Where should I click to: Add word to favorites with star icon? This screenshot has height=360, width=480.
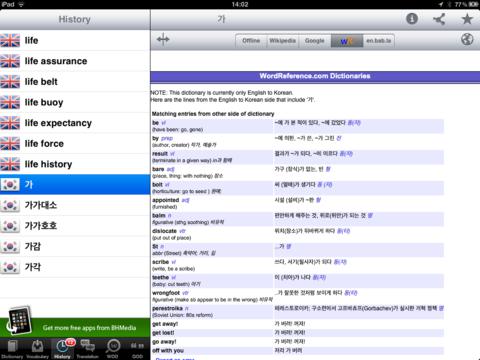click(x=467, y=19)
